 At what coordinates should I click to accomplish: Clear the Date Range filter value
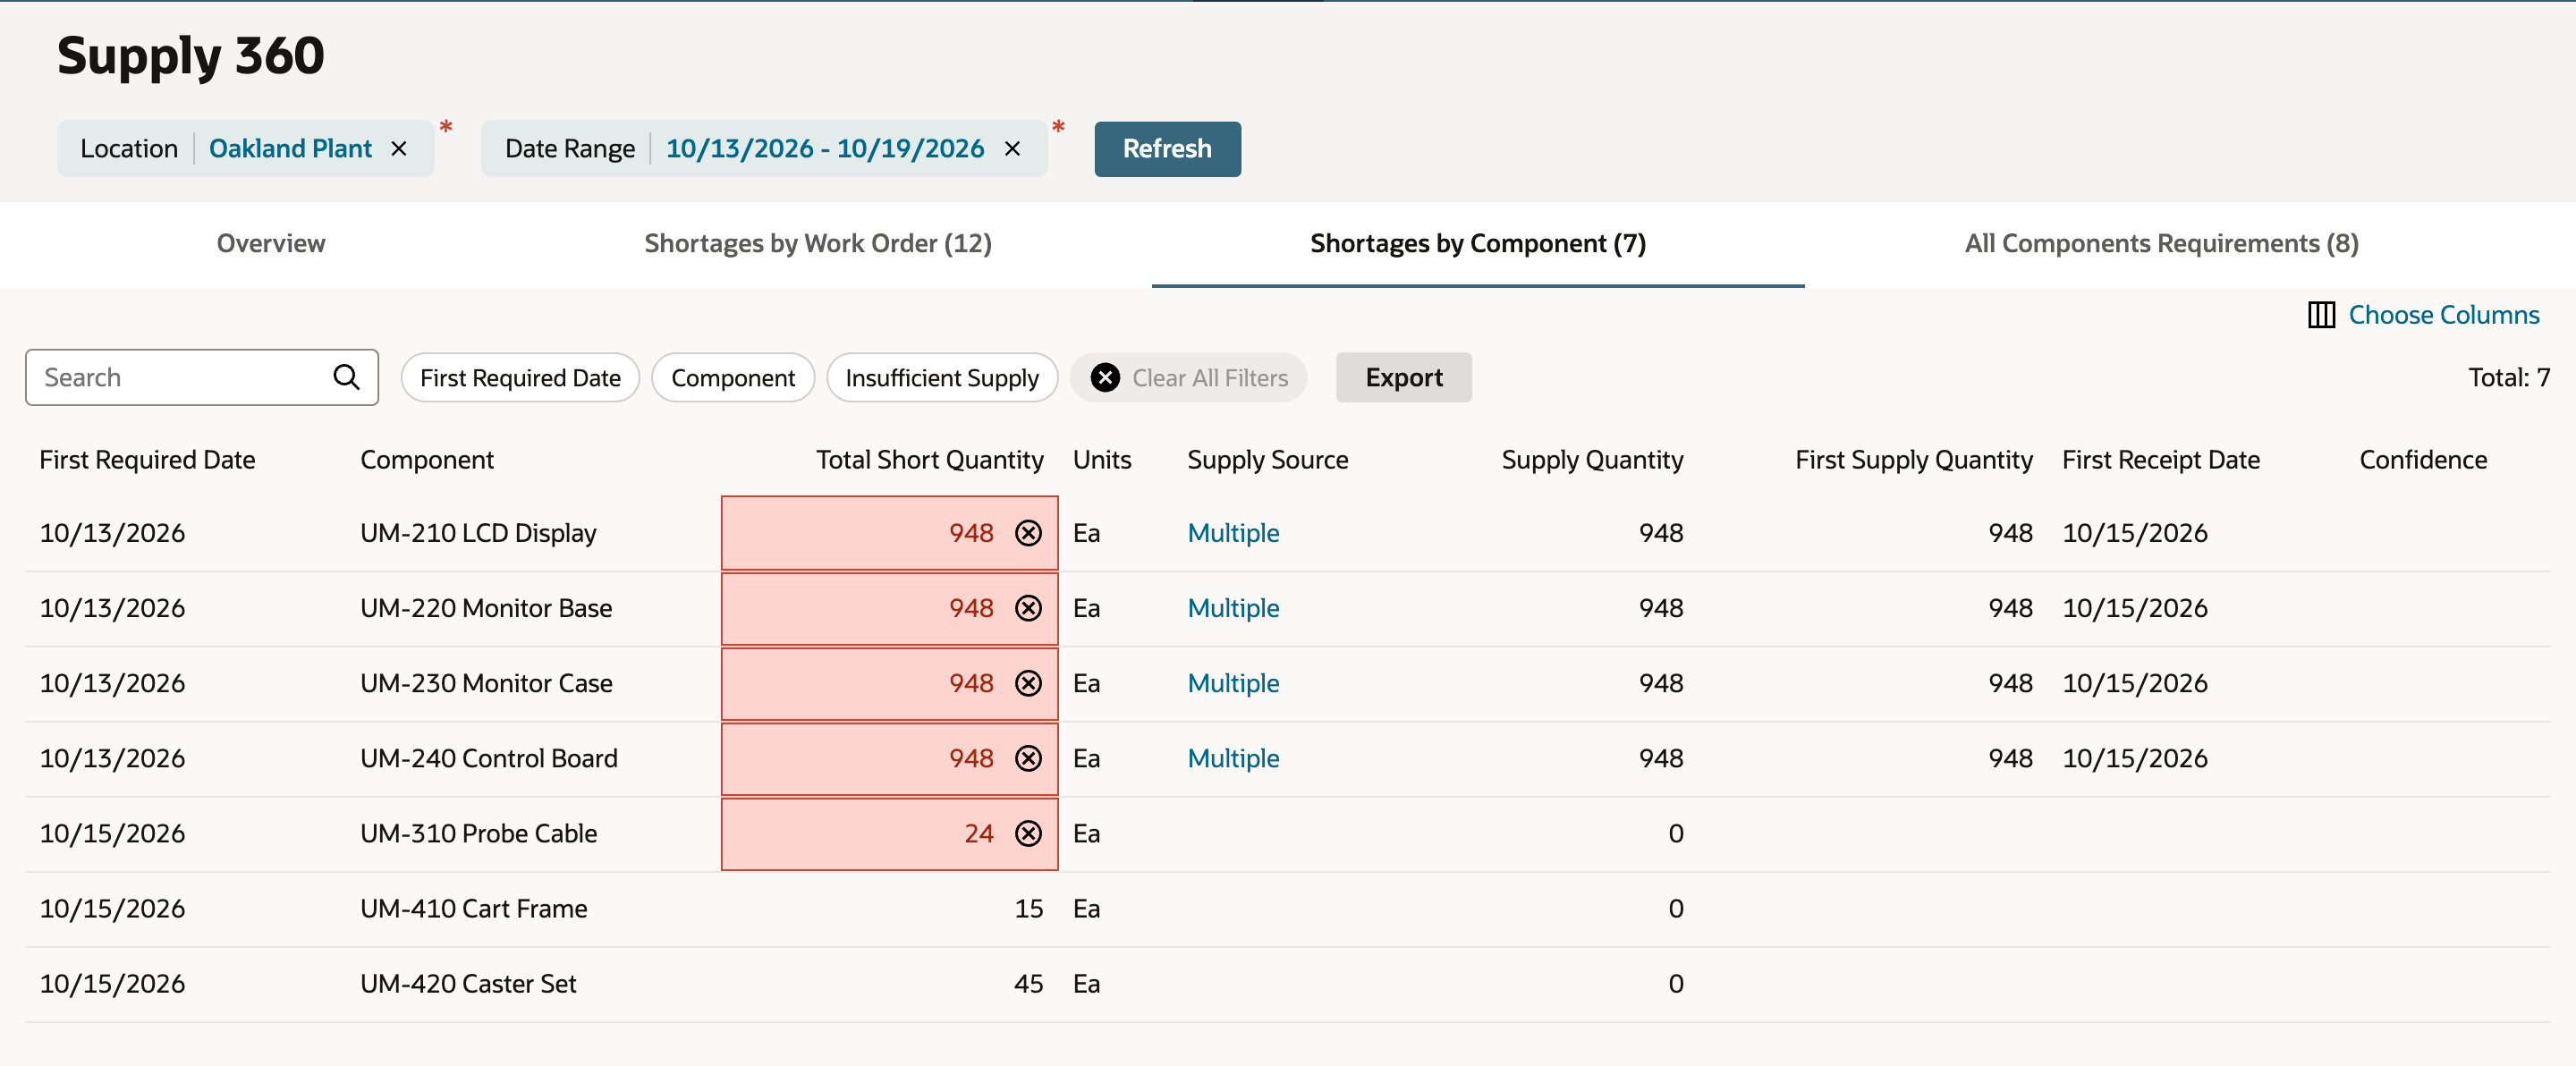(1012, 149)
